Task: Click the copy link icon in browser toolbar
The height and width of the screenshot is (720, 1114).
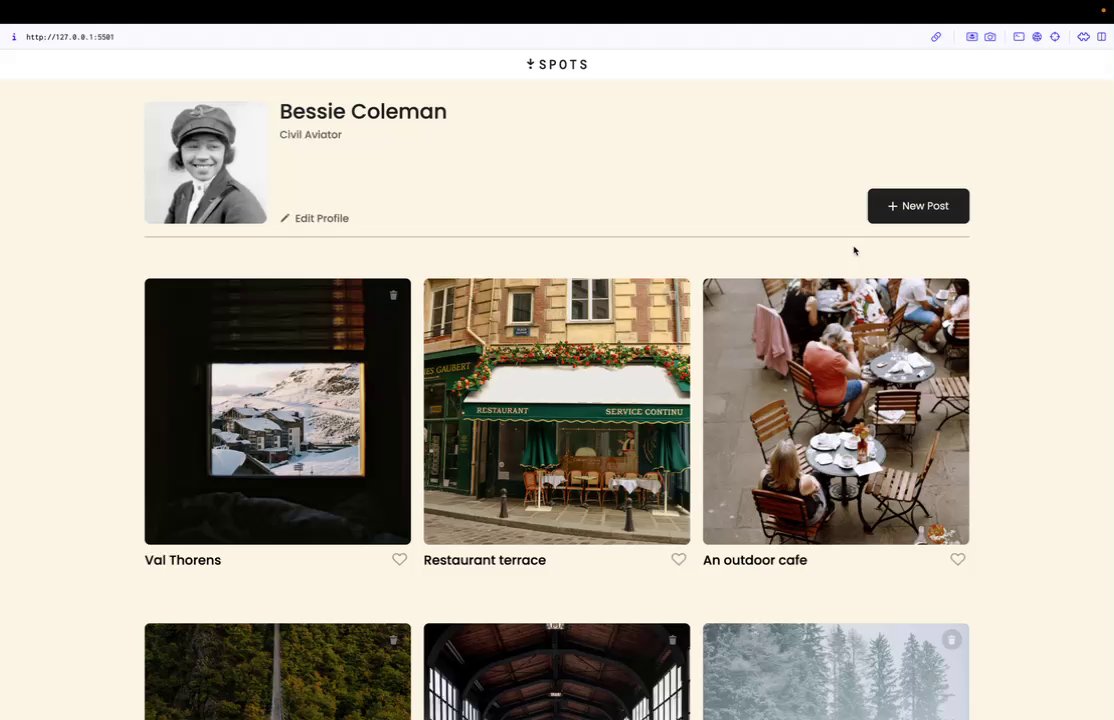Action: pos(936,37)
